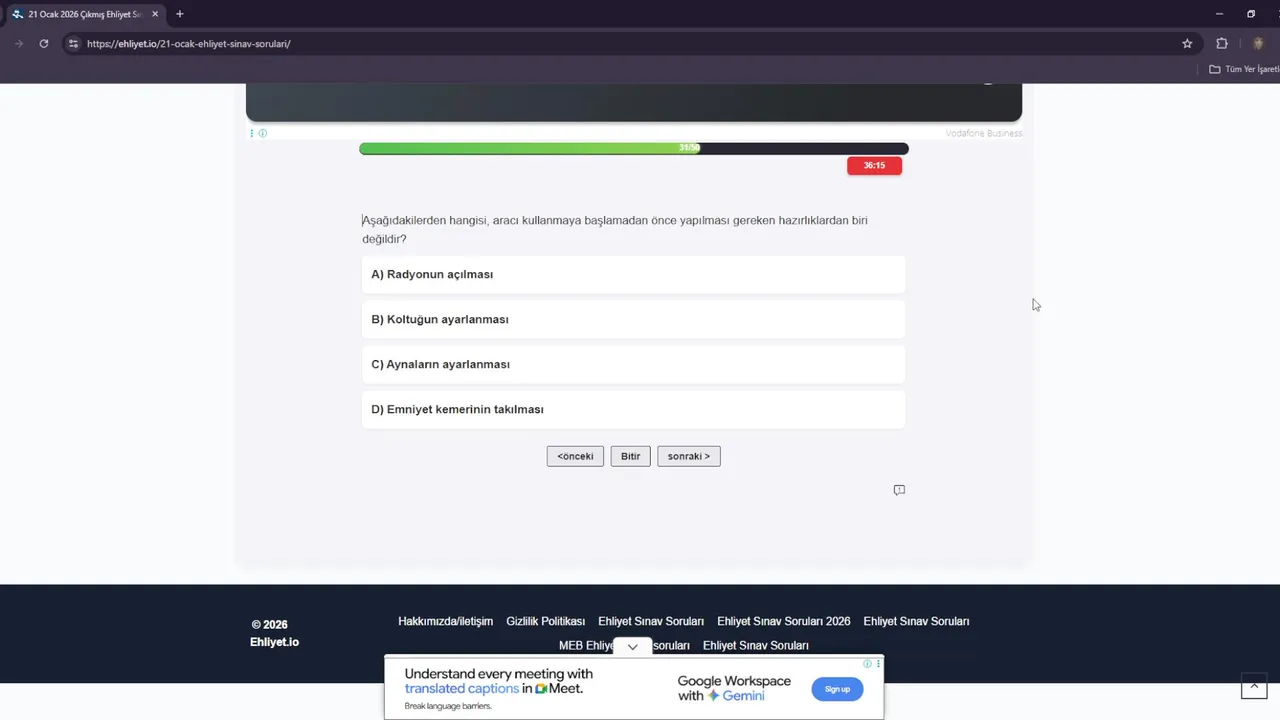
Task: Click Sign up in the Google Workspace ad
Action: (837, 689)
